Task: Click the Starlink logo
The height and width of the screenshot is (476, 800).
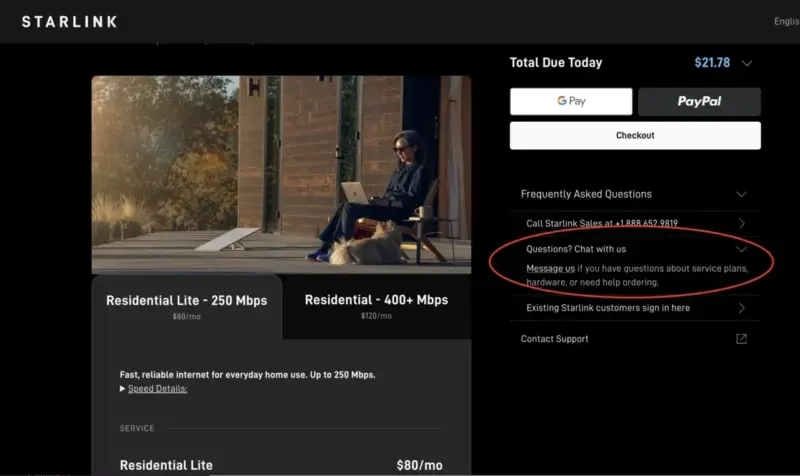Action: (69, 21)
